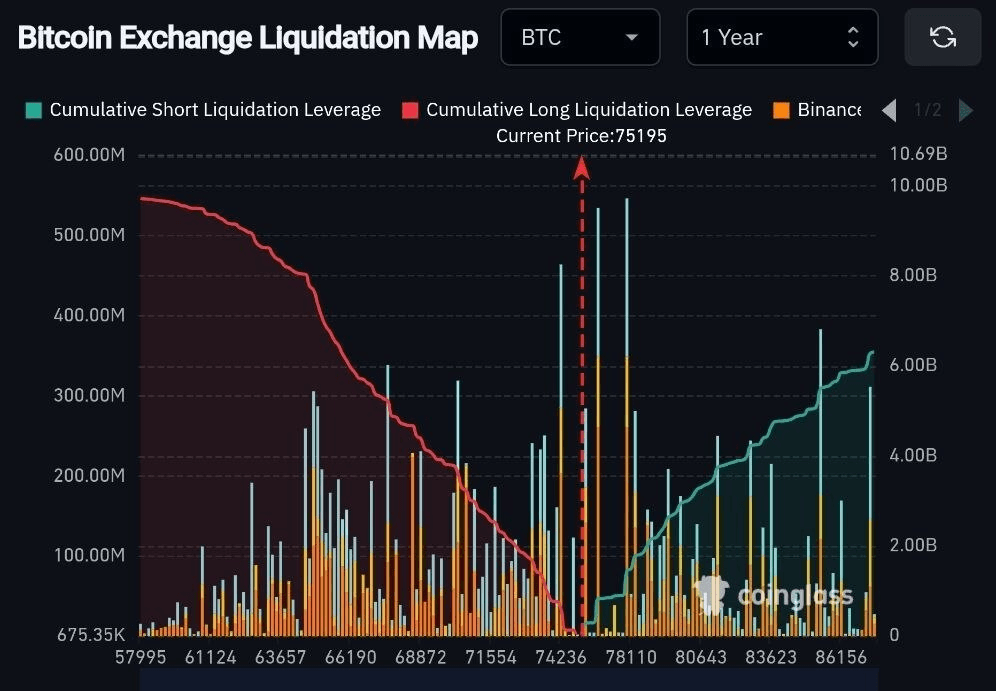This screenshot has width=996, height=691.
Task: Expand the 1 Year time range dropdown
Action: tap(781, 38)
